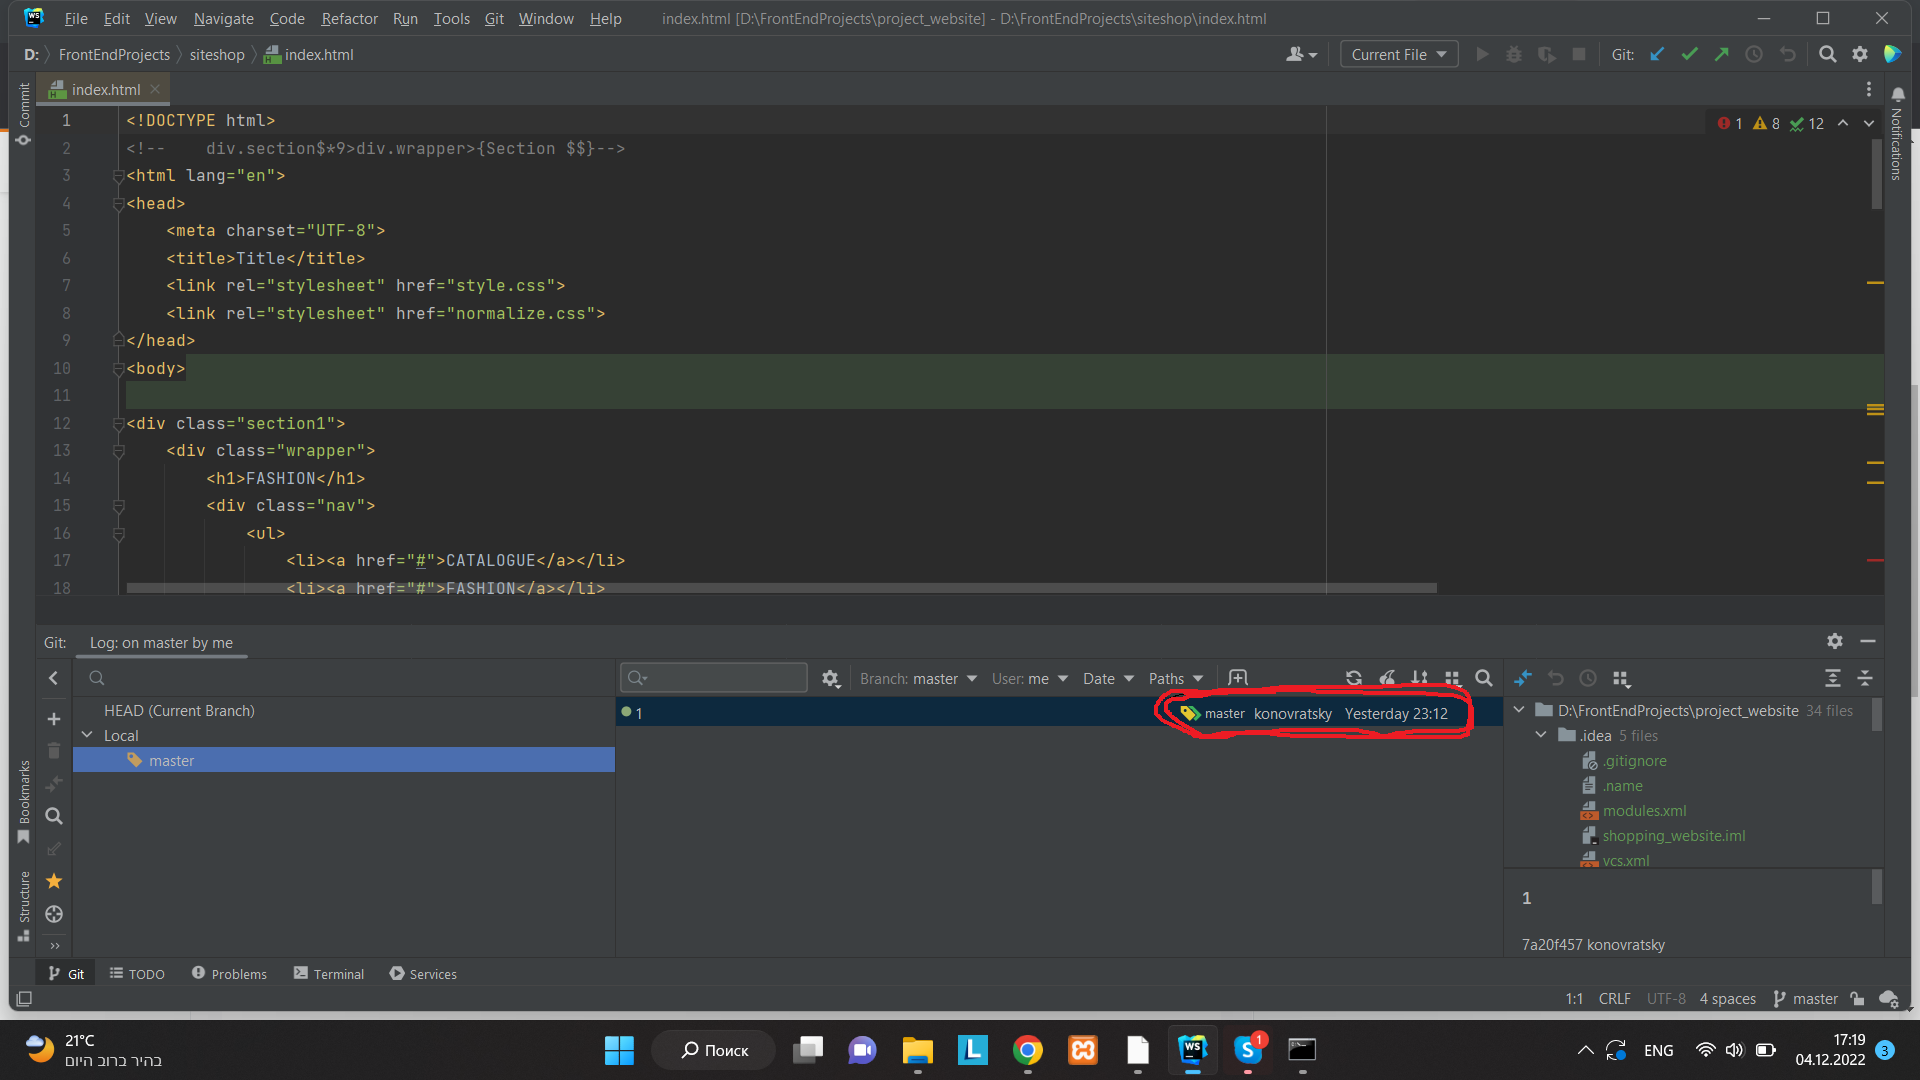Viewport: 1920px width, 1080px height.
Task: Click the Git Push arrow icon
Action: (1721, 55)
